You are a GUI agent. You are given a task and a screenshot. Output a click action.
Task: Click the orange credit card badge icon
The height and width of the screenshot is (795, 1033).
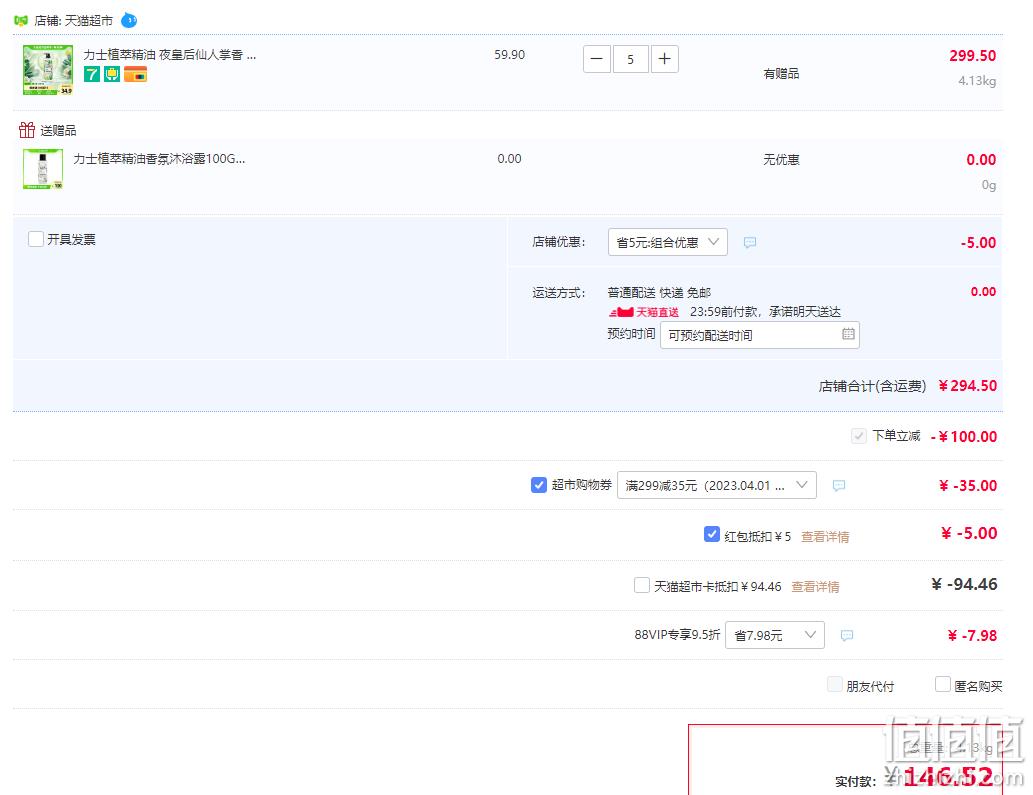tap(135, 74)
